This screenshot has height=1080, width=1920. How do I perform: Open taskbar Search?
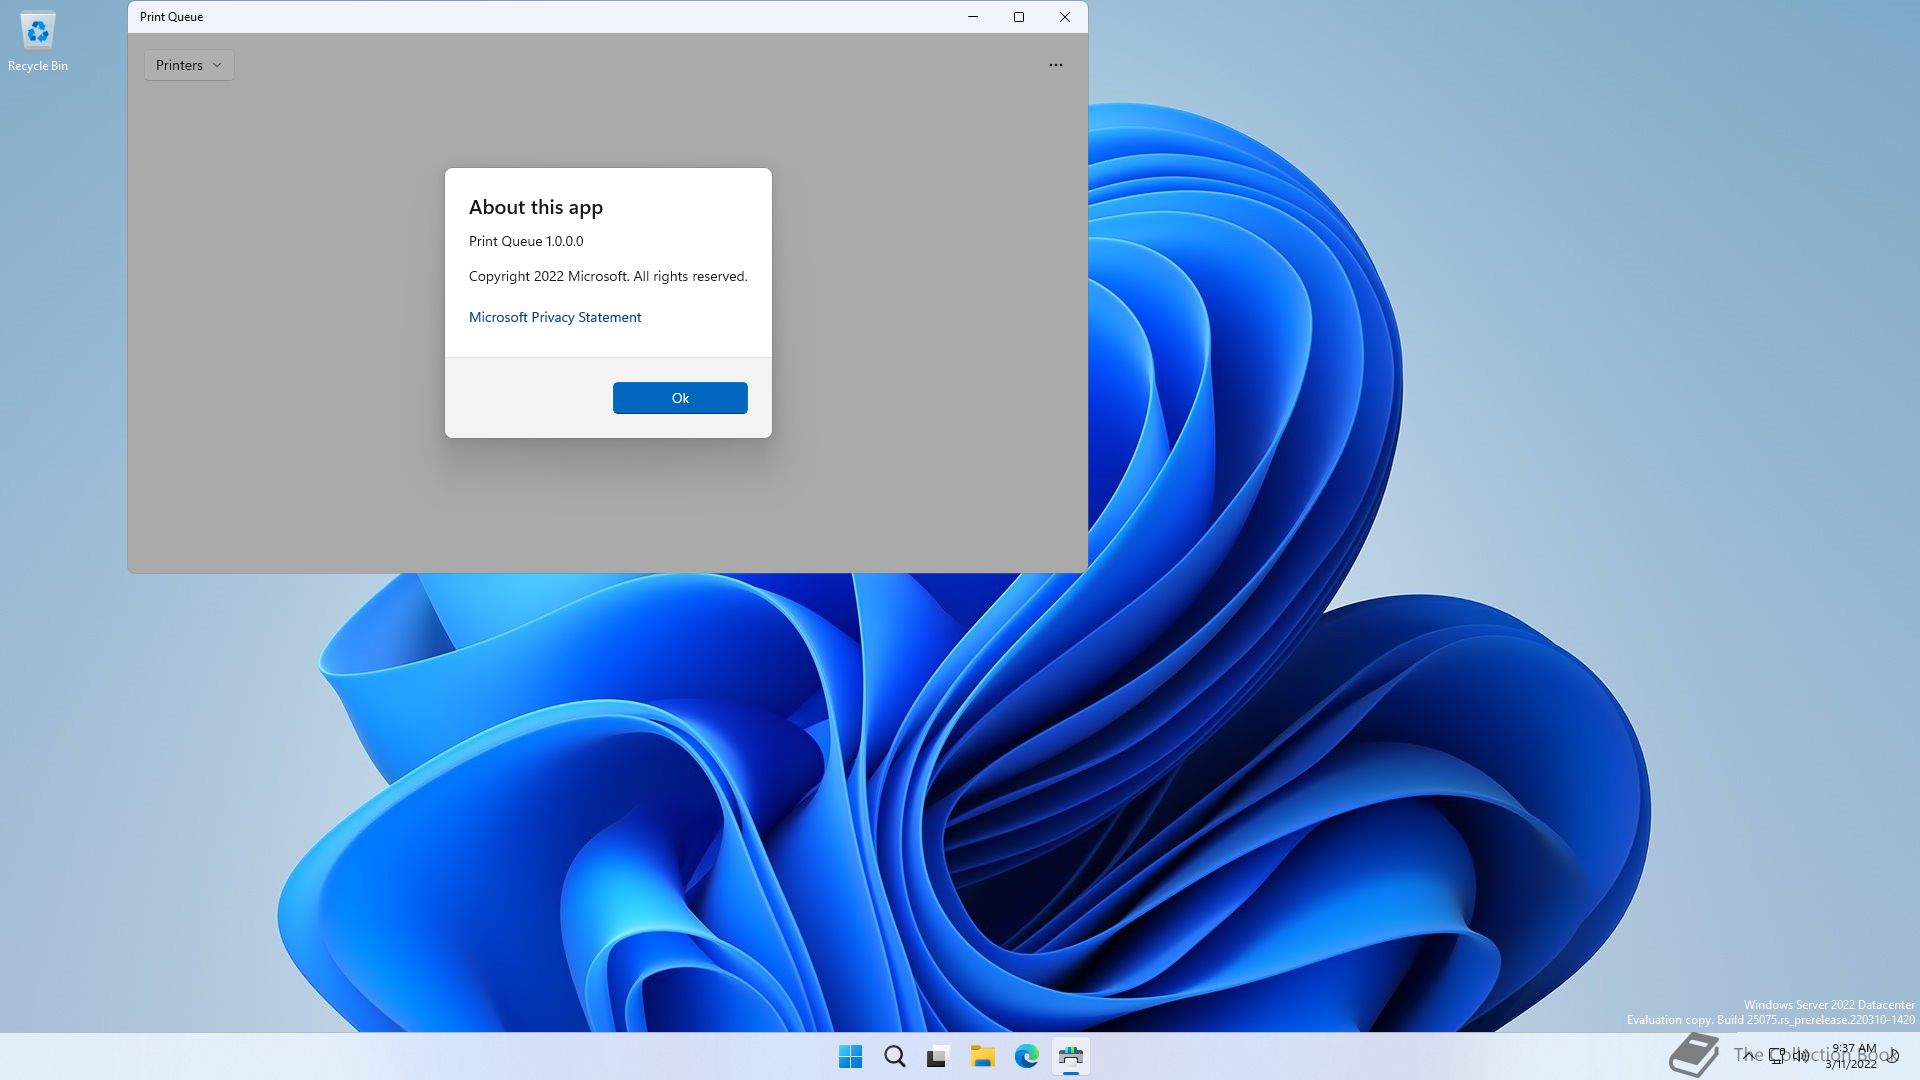point(895,1056)
